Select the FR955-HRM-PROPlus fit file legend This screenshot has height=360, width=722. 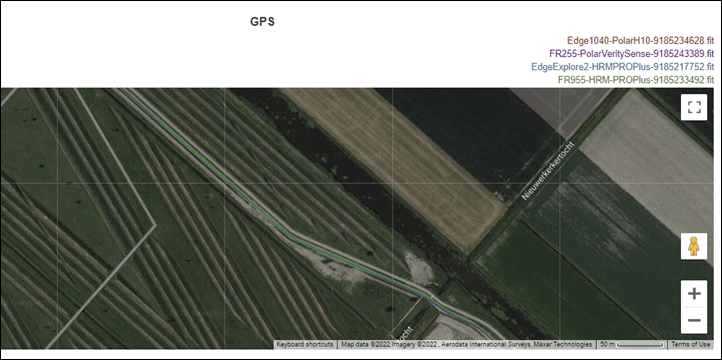tap(636, 80)
